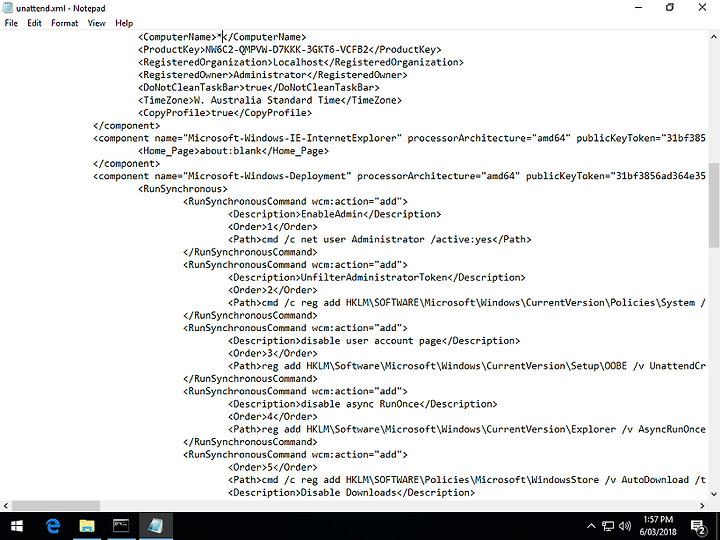Click the Order 3 line
The image size is (720, 540).
(273, 354)
